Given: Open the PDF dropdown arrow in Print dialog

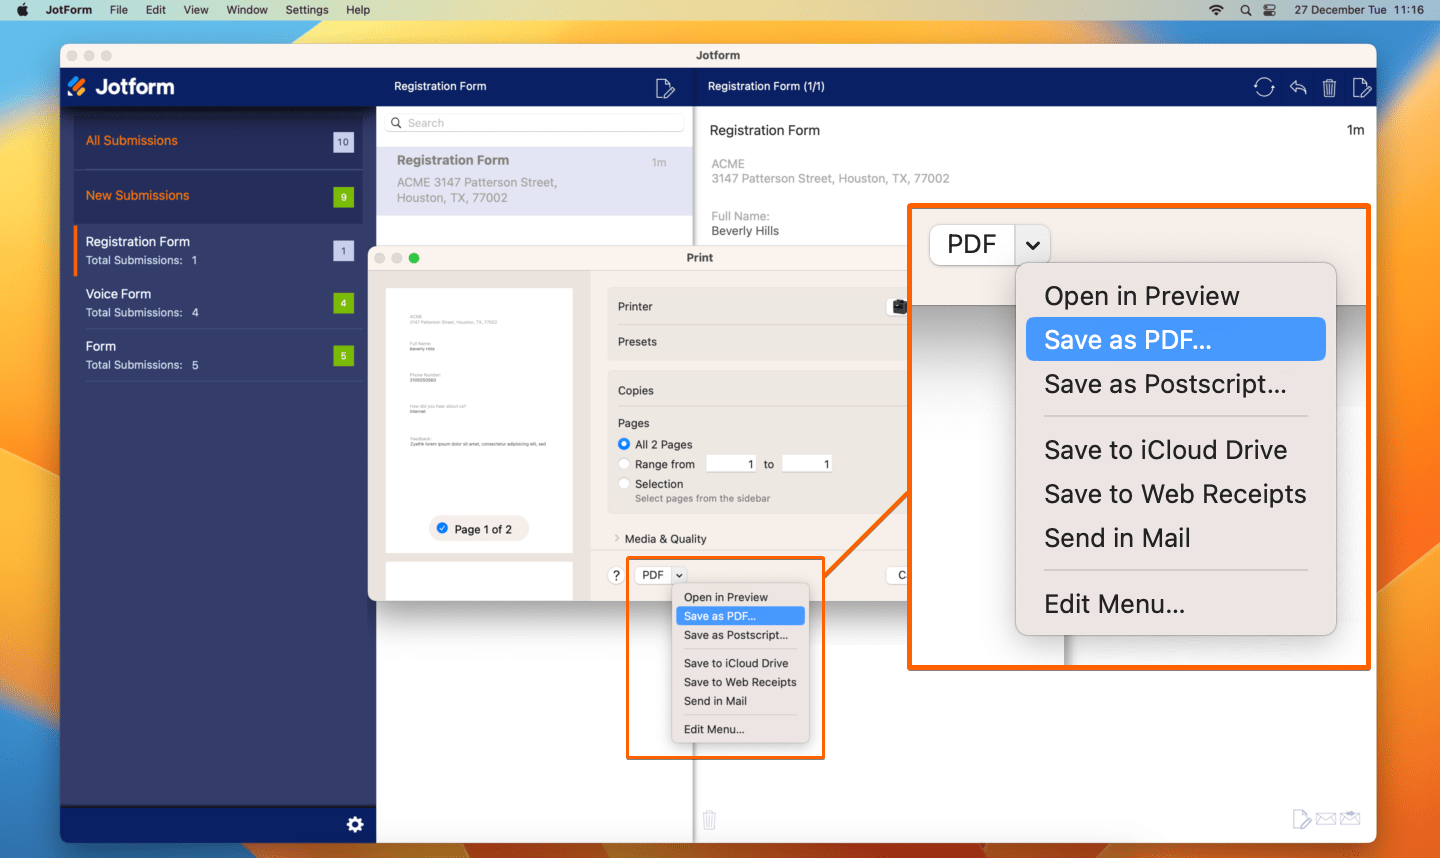Looking at the screenshot, I should pos(679,575).
